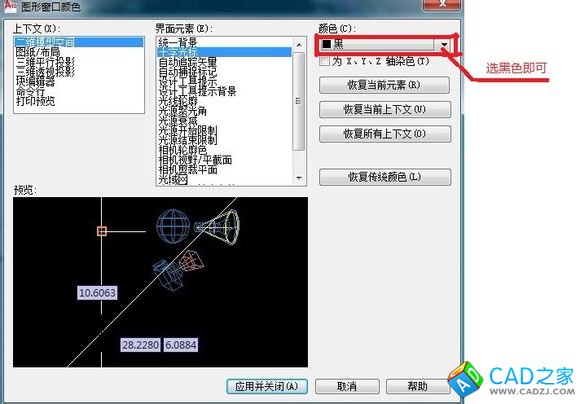Click 恢复传统颜色 button
The height and width of the screenshot is (404, 580).
[385, 177]
